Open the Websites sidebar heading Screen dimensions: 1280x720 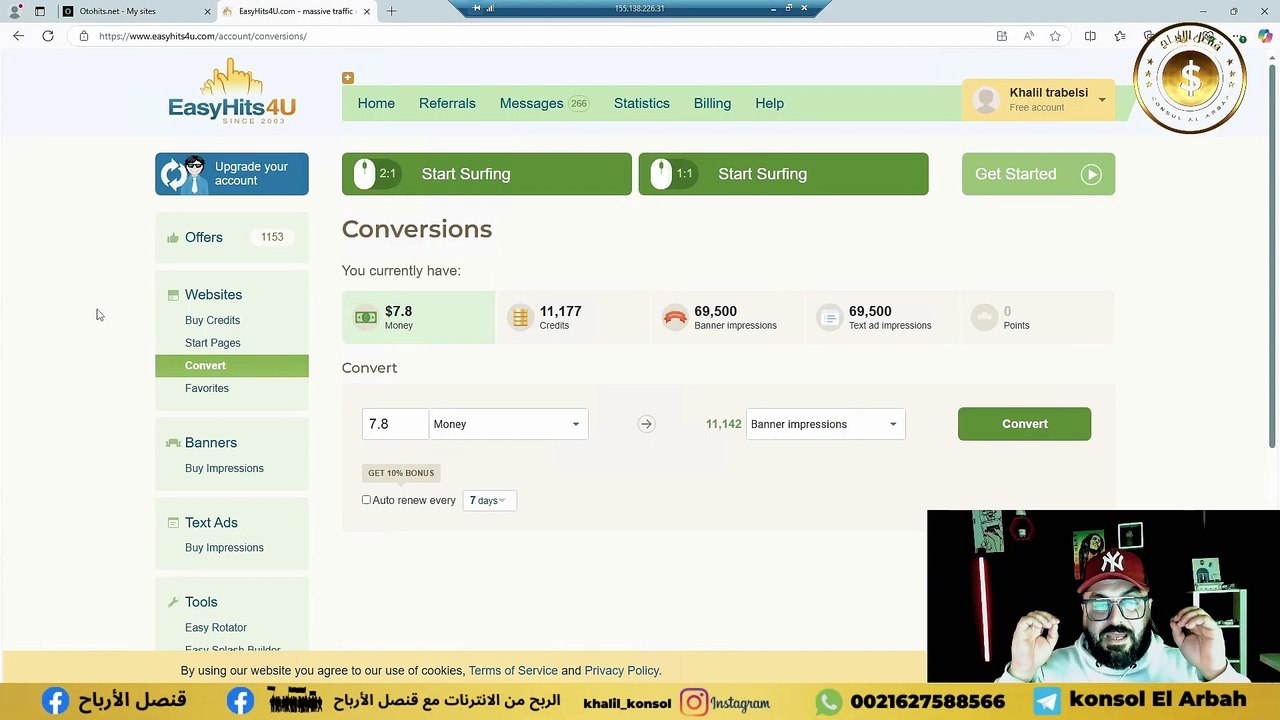coord(213,295)
